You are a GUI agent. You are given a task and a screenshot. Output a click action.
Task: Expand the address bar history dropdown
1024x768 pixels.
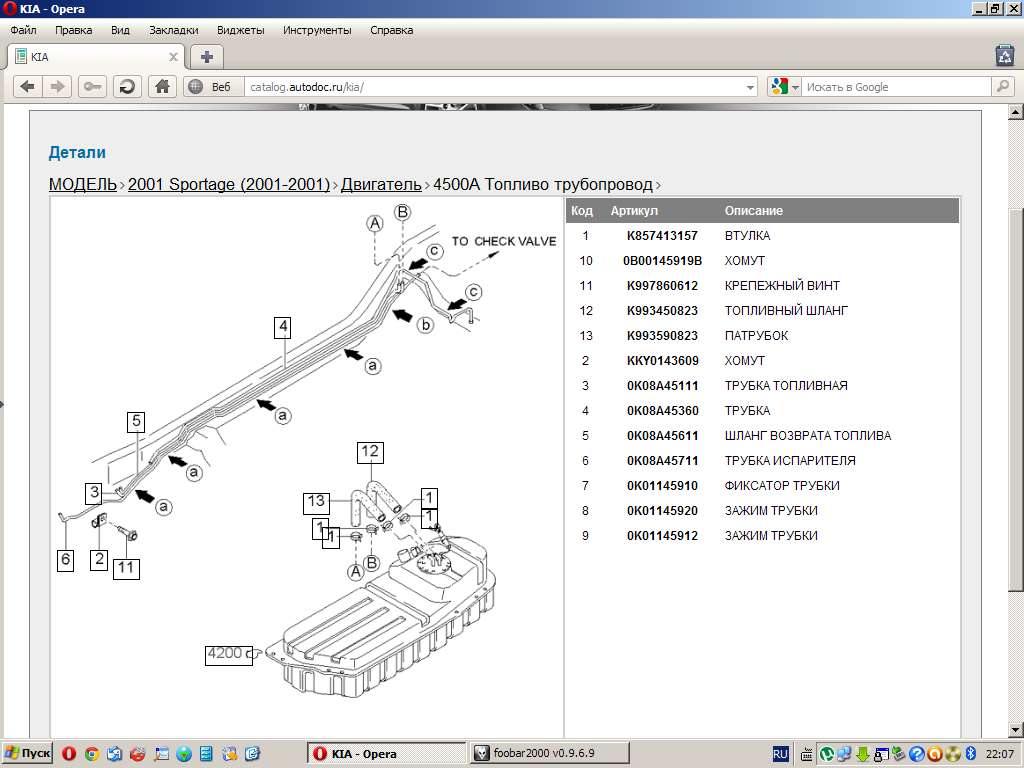751,87
